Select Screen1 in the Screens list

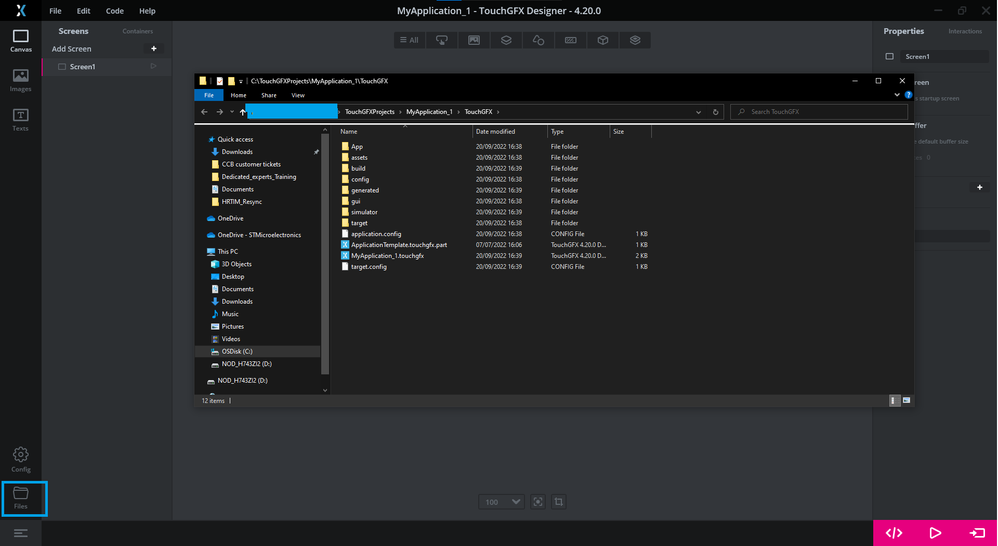106,66
